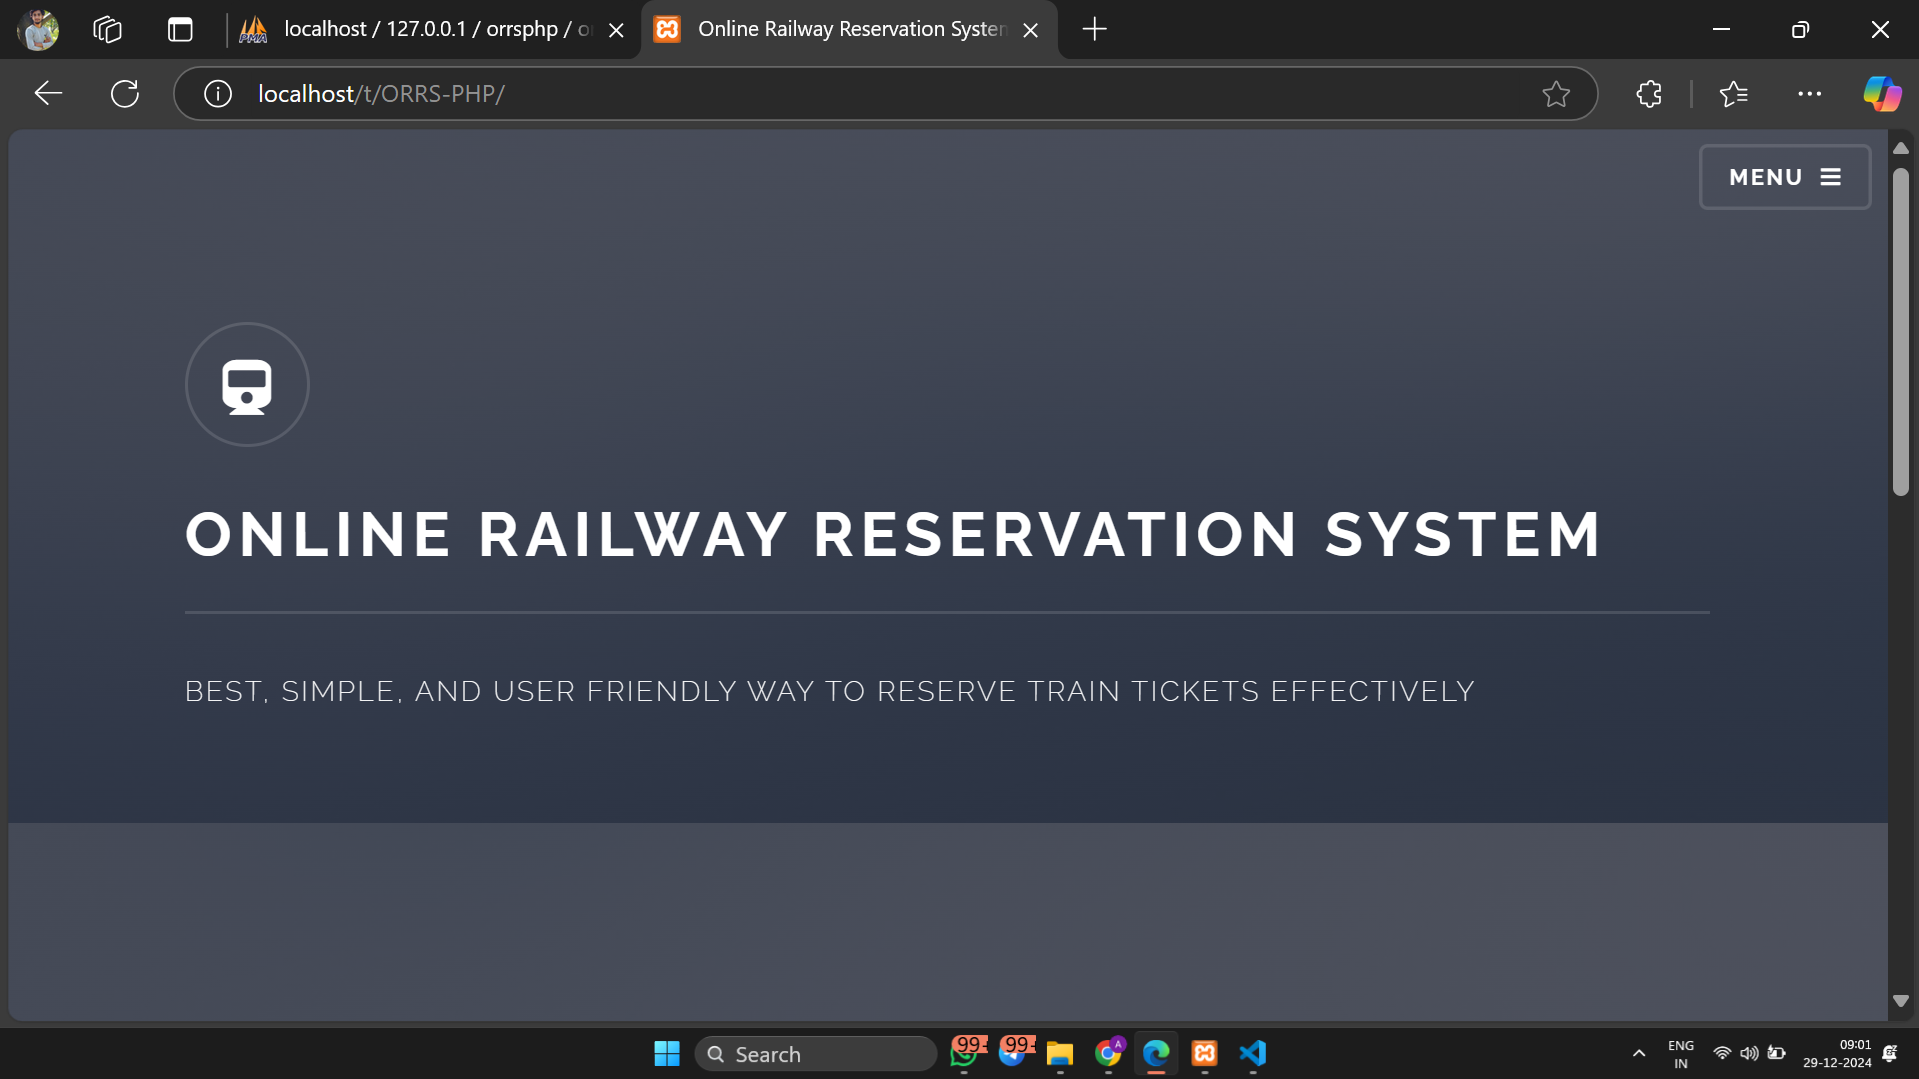Open WhatsApp from the taskbar
Image resolution: width=1919 pixels, height=1079 pixels.
pyautogui.click(x=965, y=1053)
